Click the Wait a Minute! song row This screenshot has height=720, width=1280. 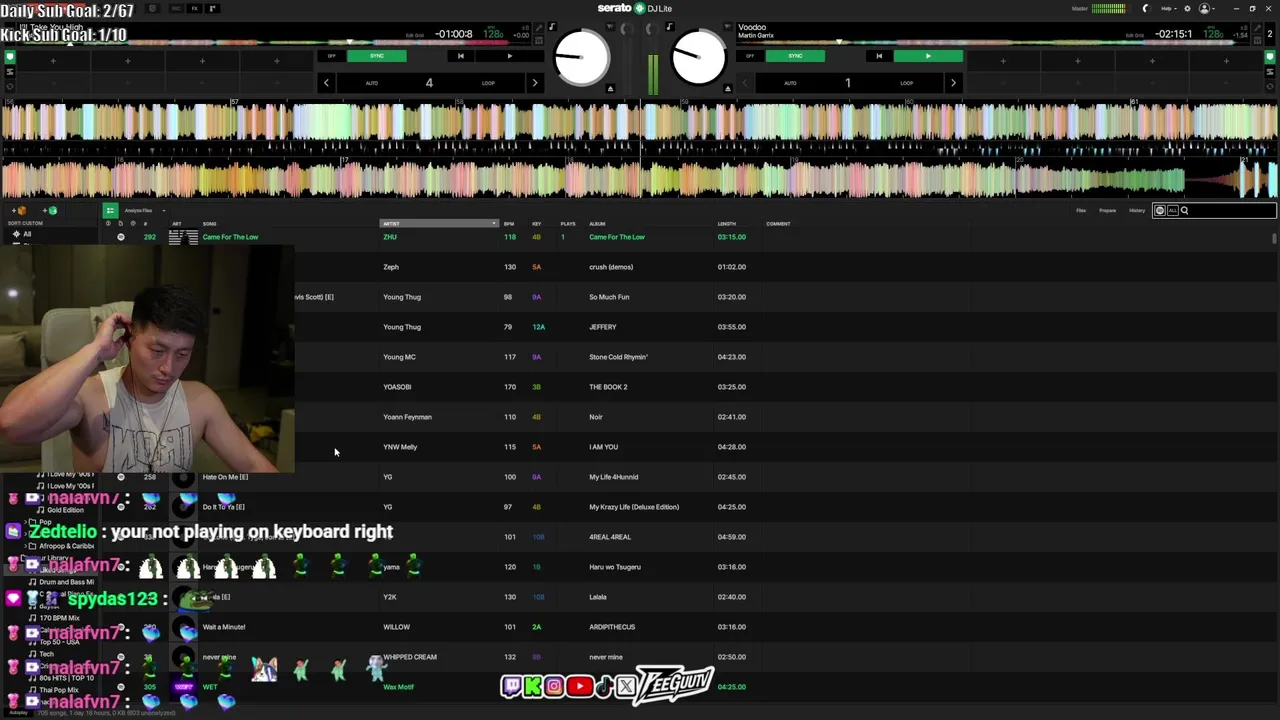[x=224, y=627]
